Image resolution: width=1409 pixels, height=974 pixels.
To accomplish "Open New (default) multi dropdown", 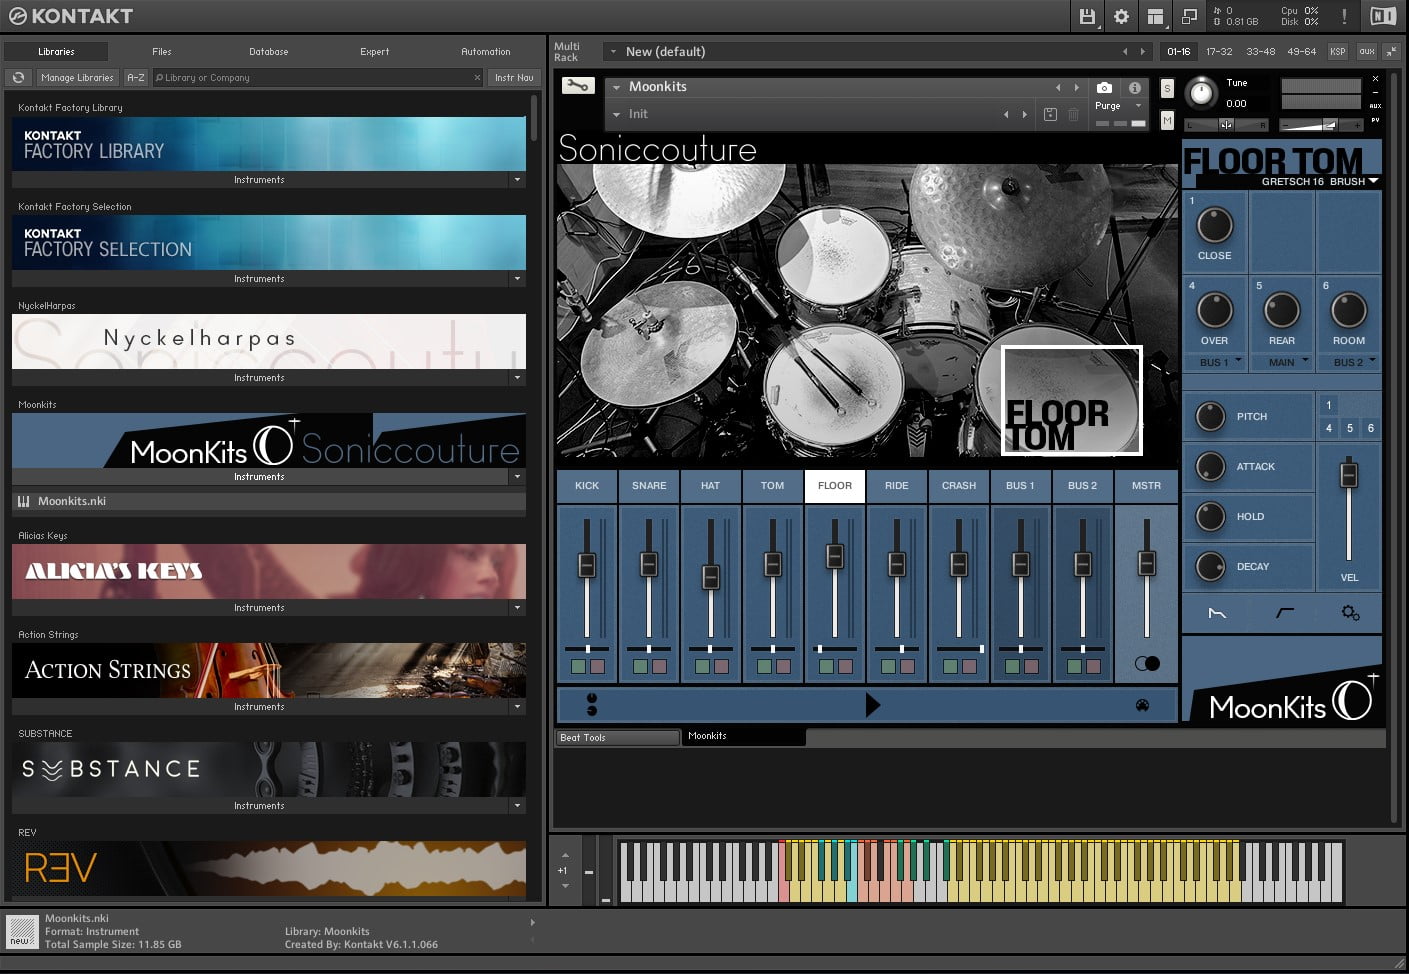I will [x=611, y=51].
